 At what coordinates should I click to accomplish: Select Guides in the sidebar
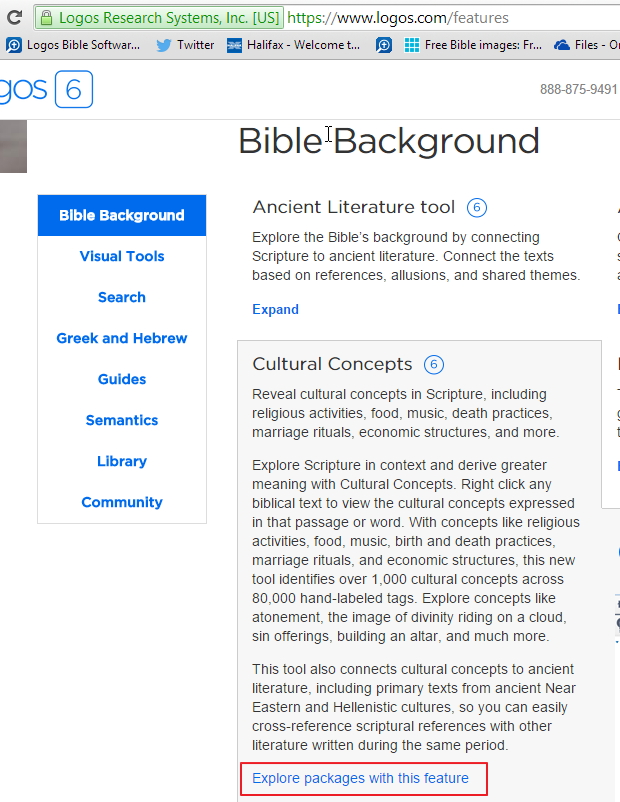(x=122, y=379)
